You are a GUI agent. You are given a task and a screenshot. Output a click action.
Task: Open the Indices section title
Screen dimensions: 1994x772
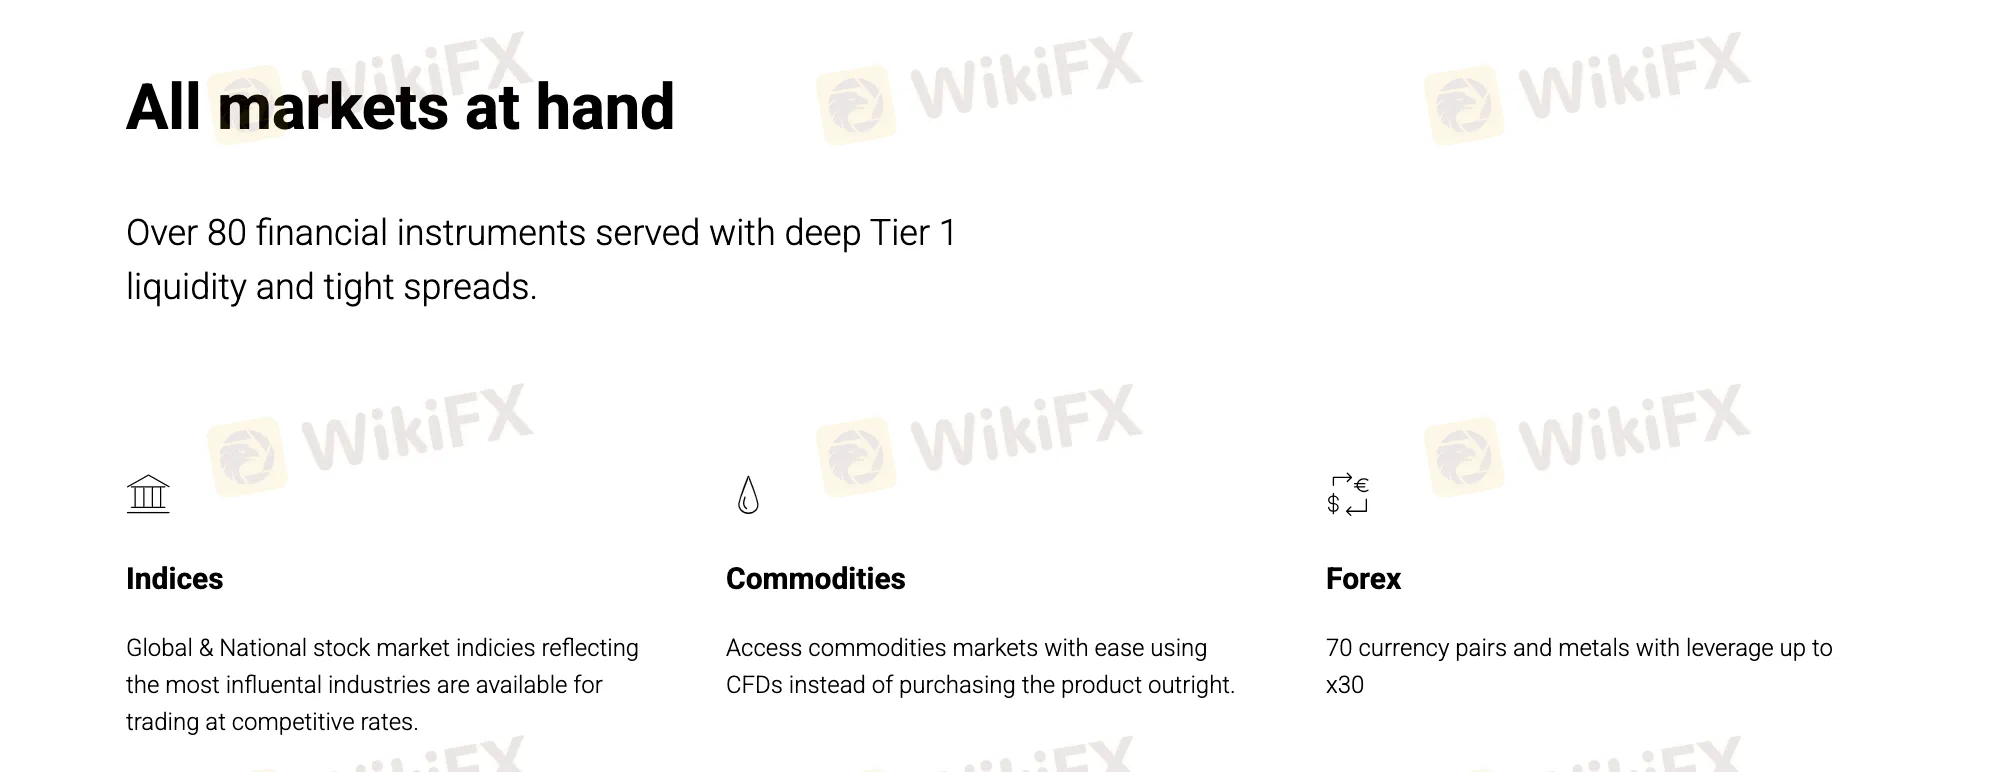coord(175,579)
